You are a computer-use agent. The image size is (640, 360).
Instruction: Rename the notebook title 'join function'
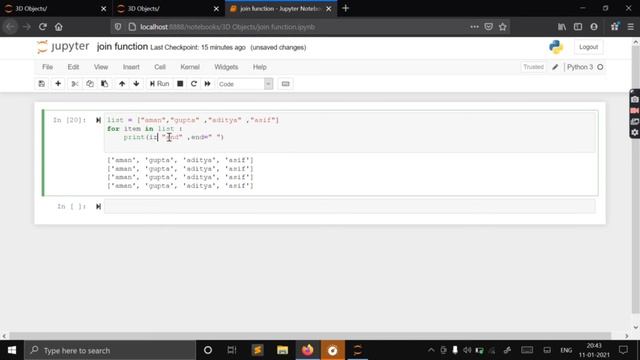click(x=122, y=47)
